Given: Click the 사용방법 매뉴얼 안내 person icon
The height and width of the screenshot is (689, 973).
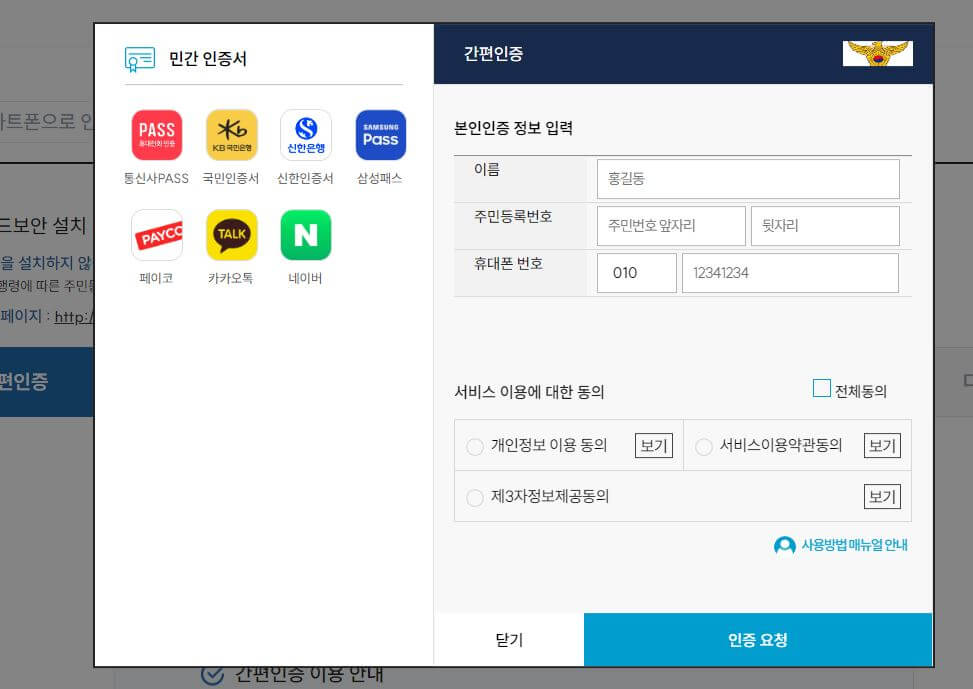Looking at the screenshot, I should 784,545.
